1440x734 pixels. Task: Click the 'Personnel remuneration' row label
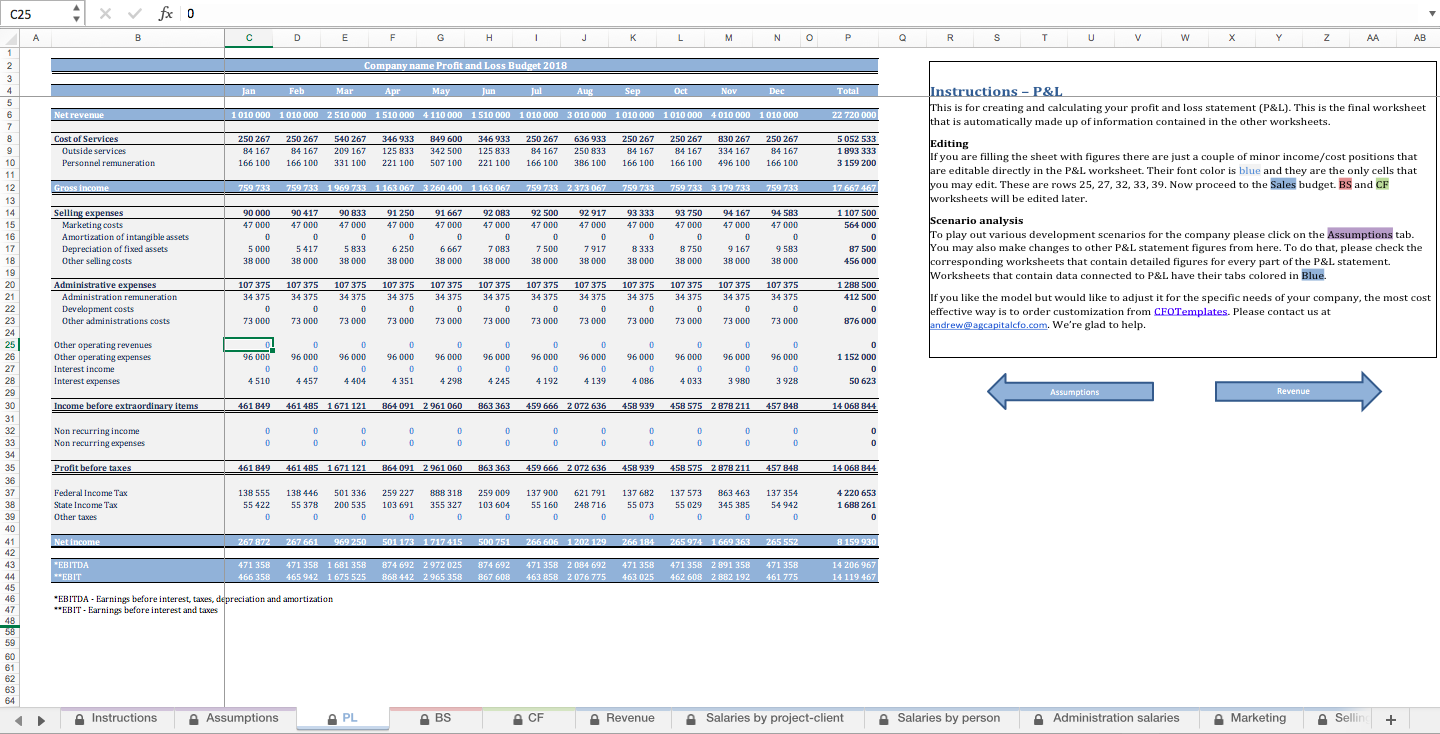[x=108, y=163]
